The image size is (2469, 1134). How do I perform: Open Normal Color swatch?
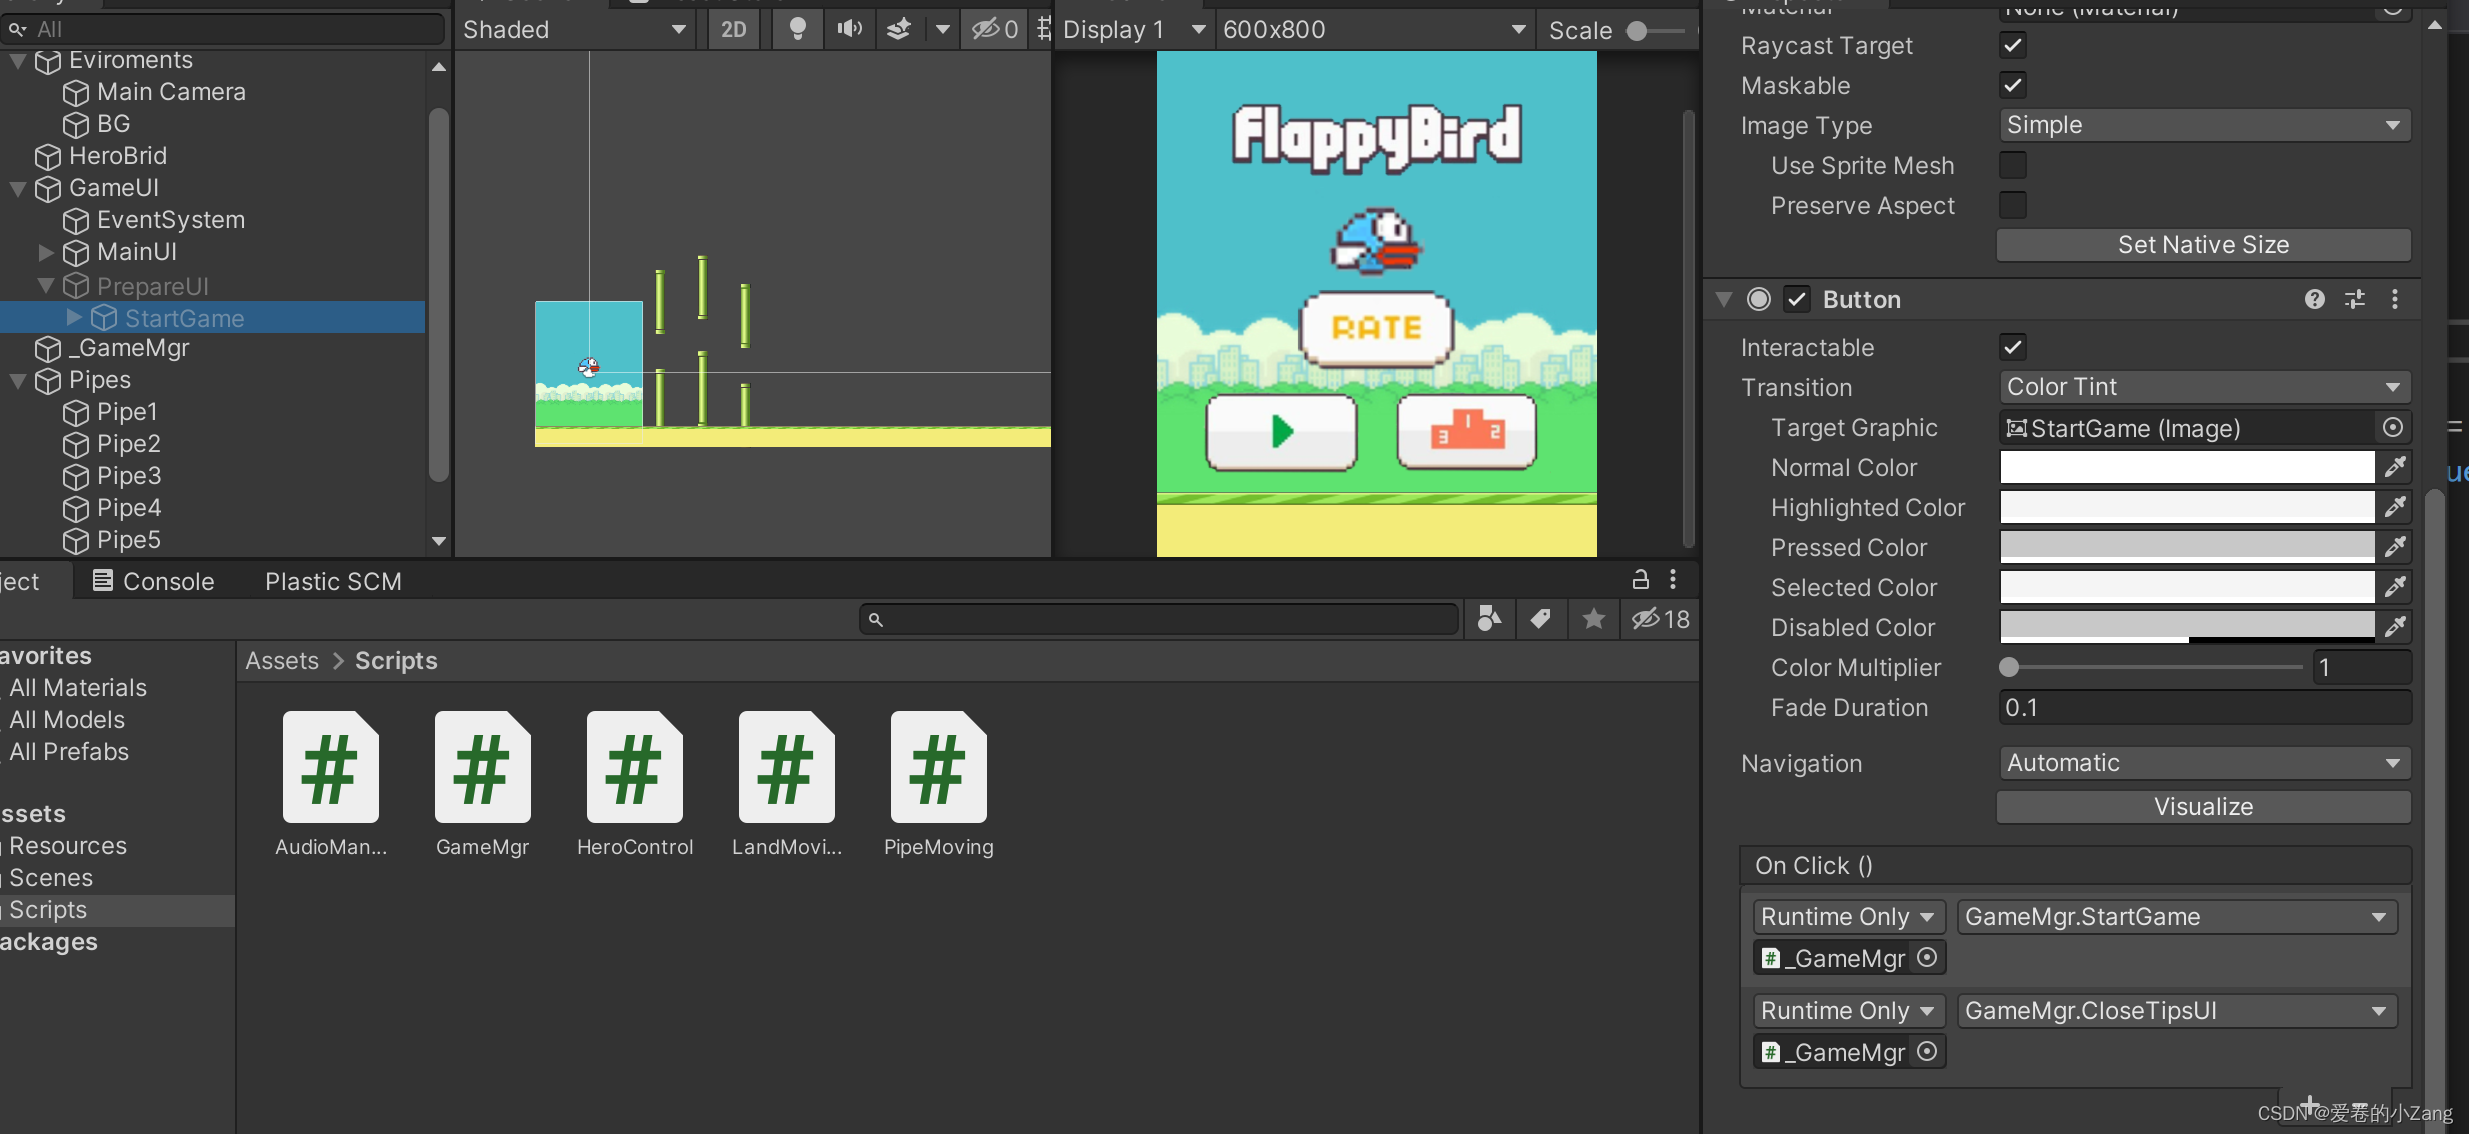coord(2187,467)
